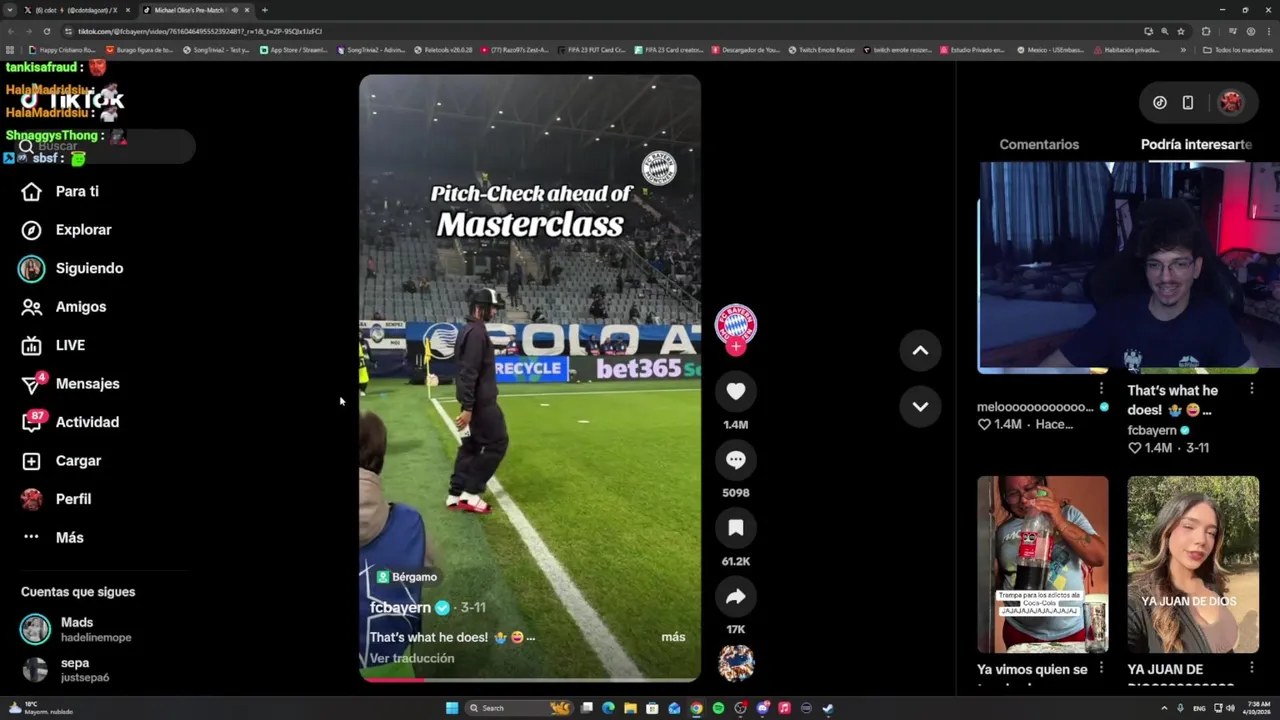The image size is (1280, 720).
Task: Open comments bubble showing 5098
Action: click(736, 460)
